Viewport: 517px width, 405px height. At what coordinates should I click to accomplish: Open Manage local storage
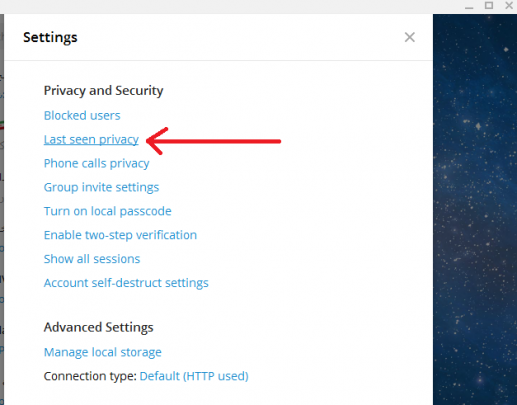point(103,352)
